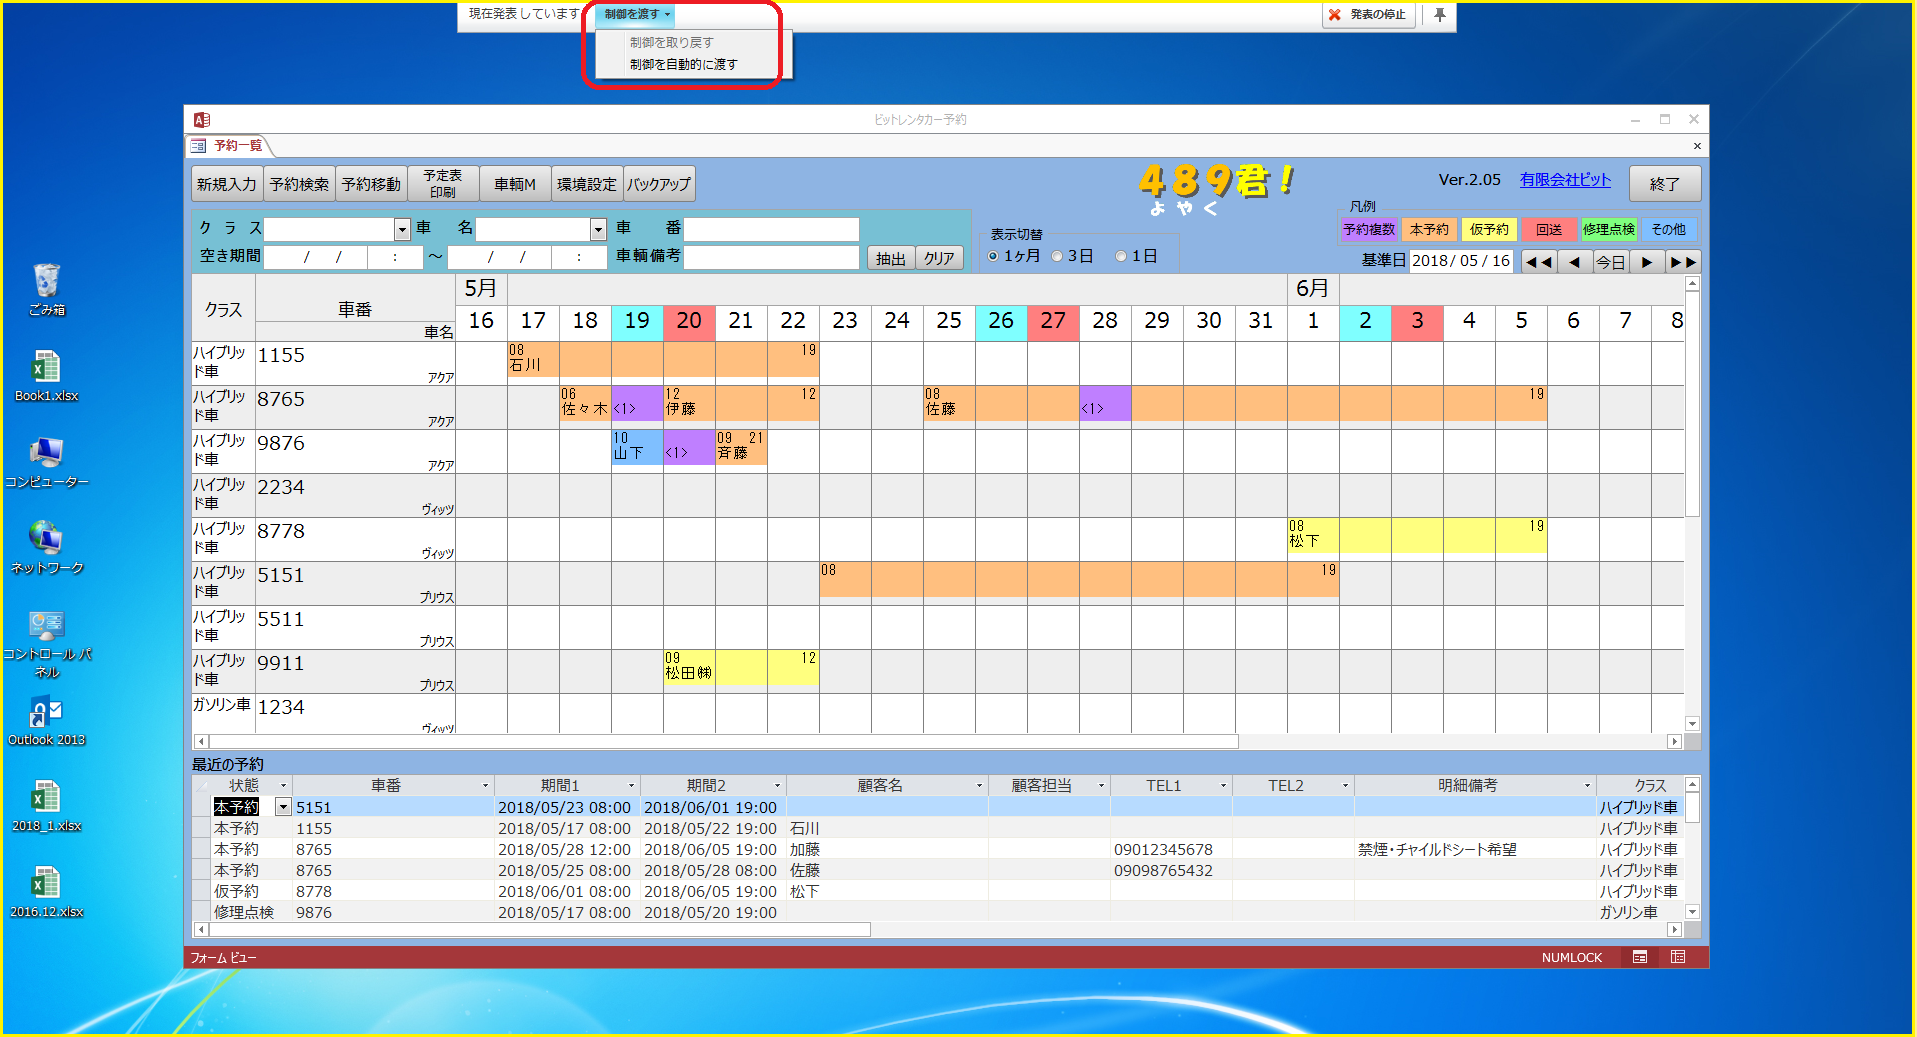Choose 制御を自動的に渡す menu entry
This screenshot has width=1917, height=1037.
683,64
